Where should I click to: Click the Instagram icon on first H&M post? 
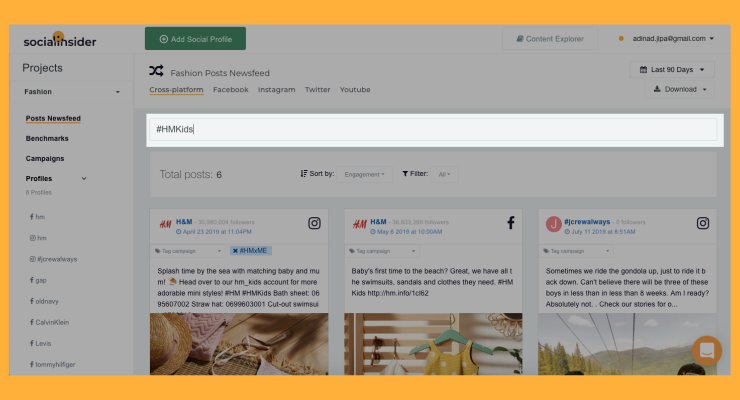click(314, 223)
